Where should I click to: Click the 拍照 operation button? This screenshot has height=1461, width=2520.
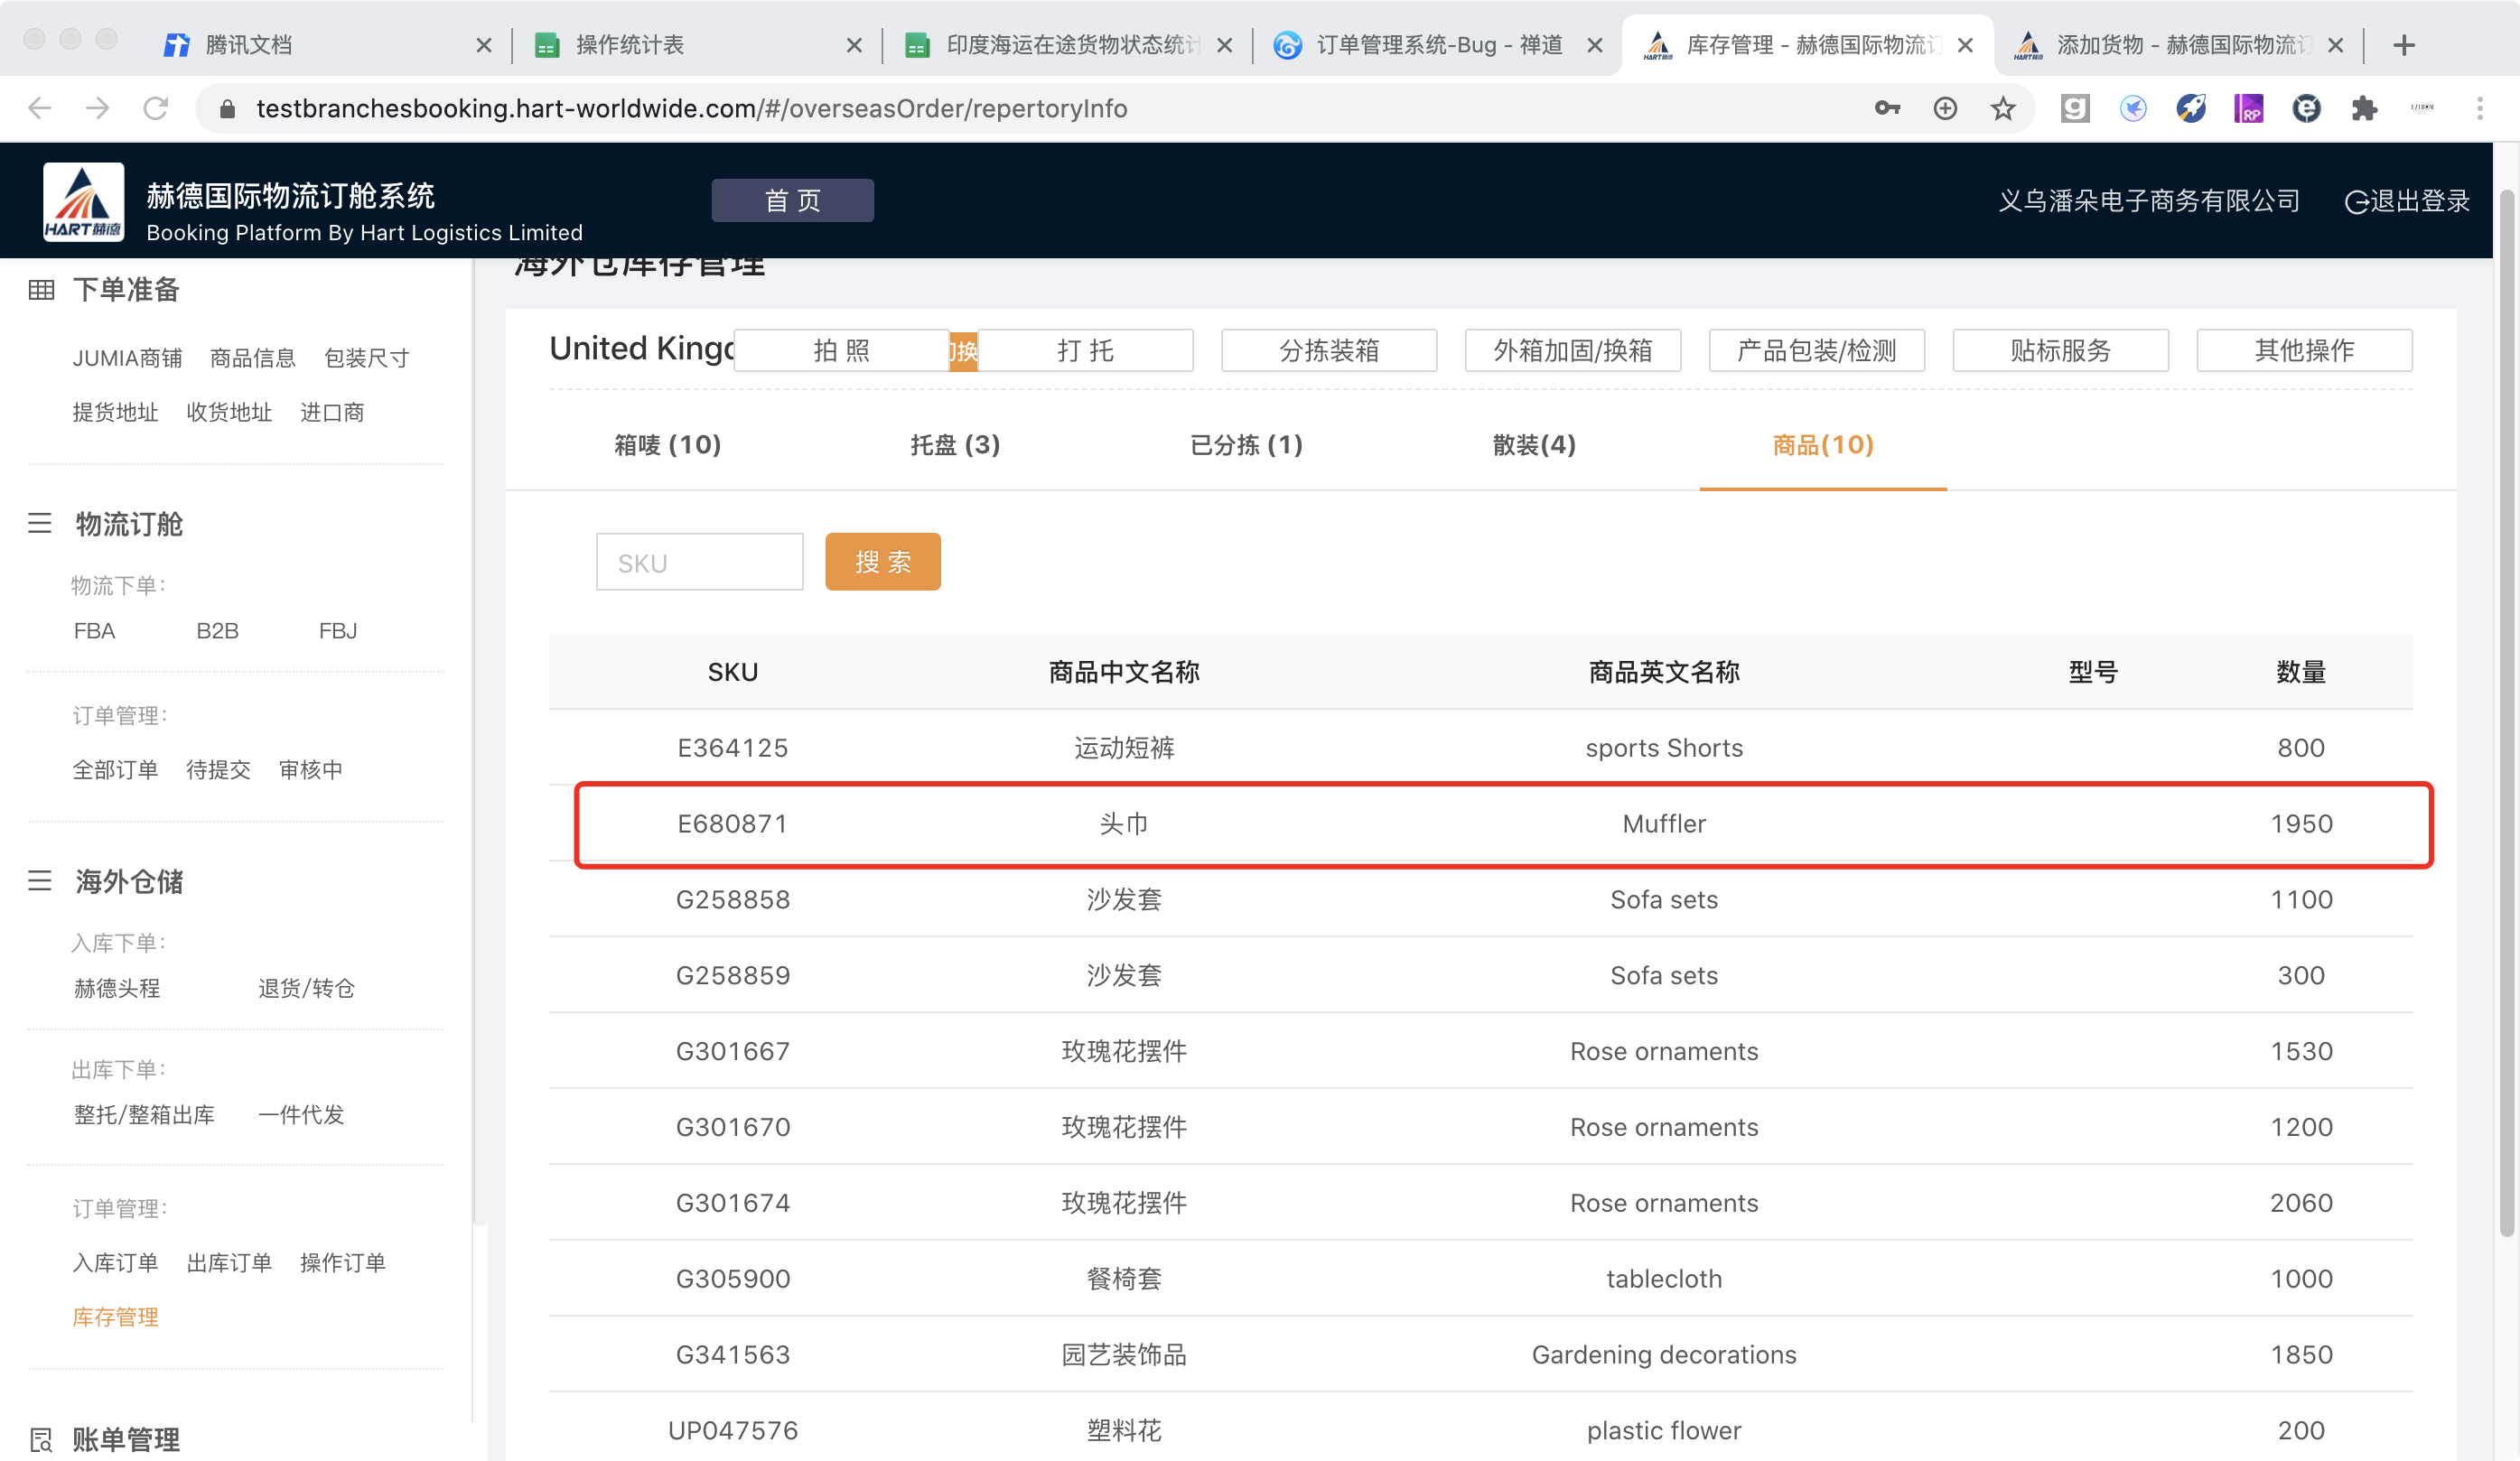click(841, 350)
